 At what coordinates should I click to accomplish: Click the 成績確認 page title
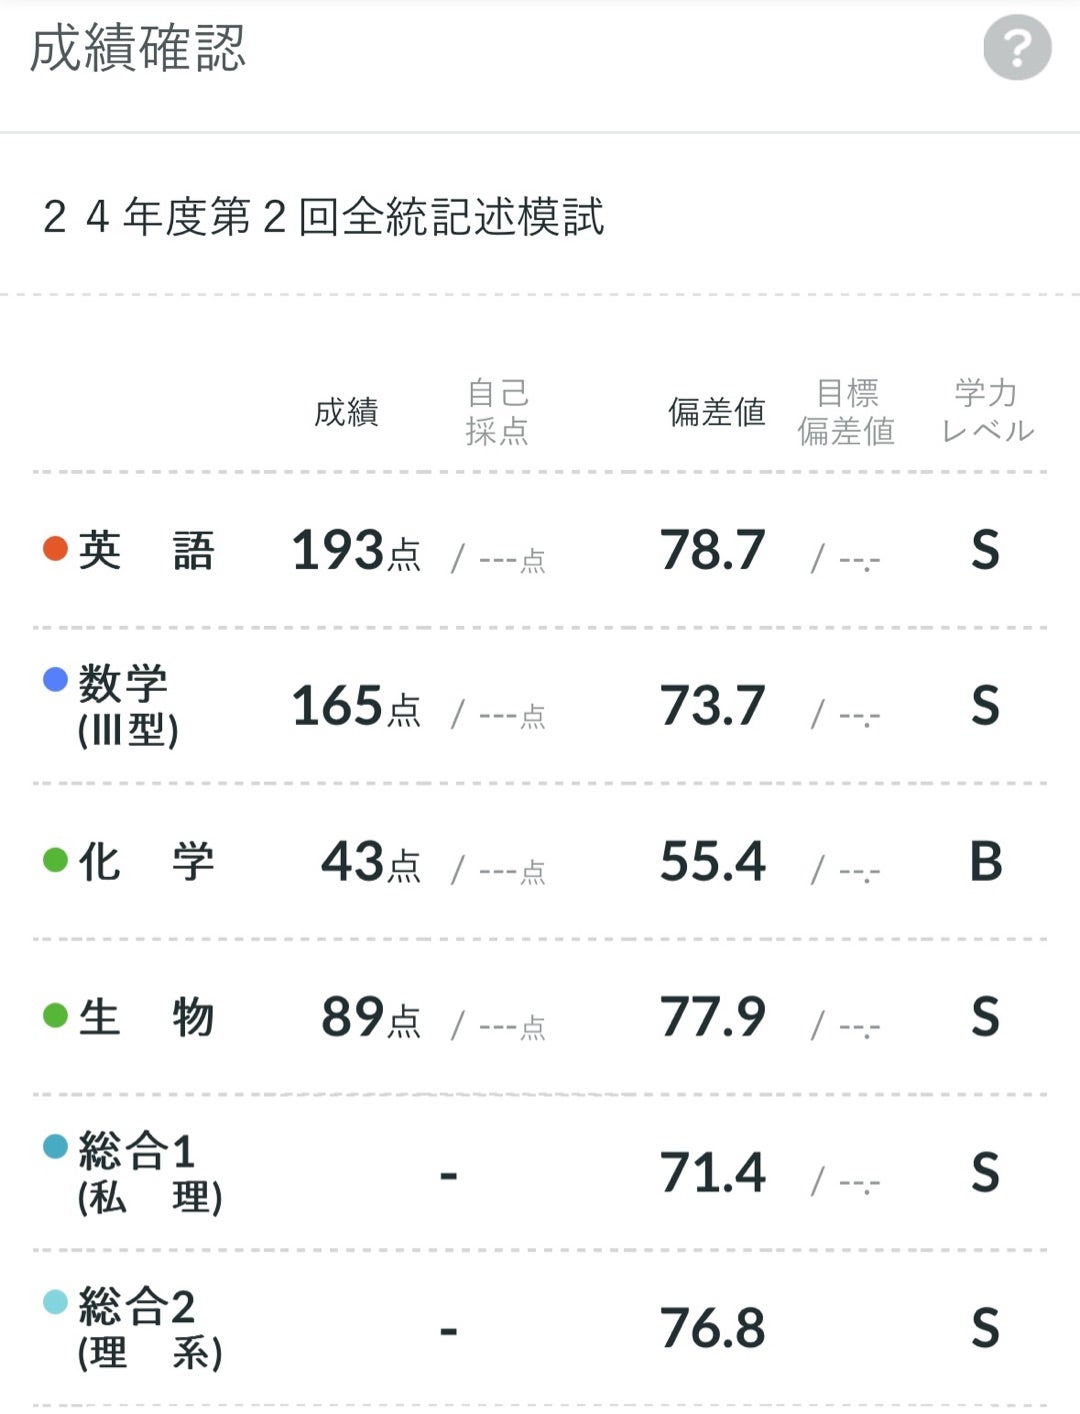coord(138,48)
